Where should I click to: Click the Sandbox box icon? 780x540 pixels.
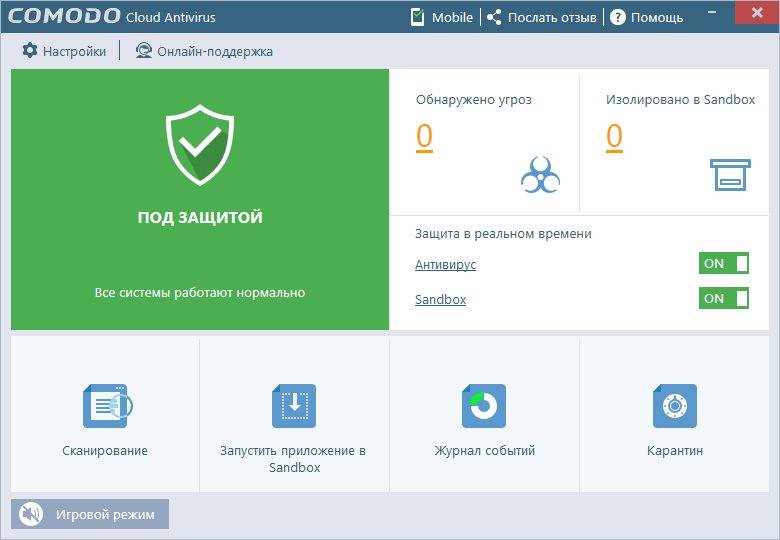click(730, 175)
